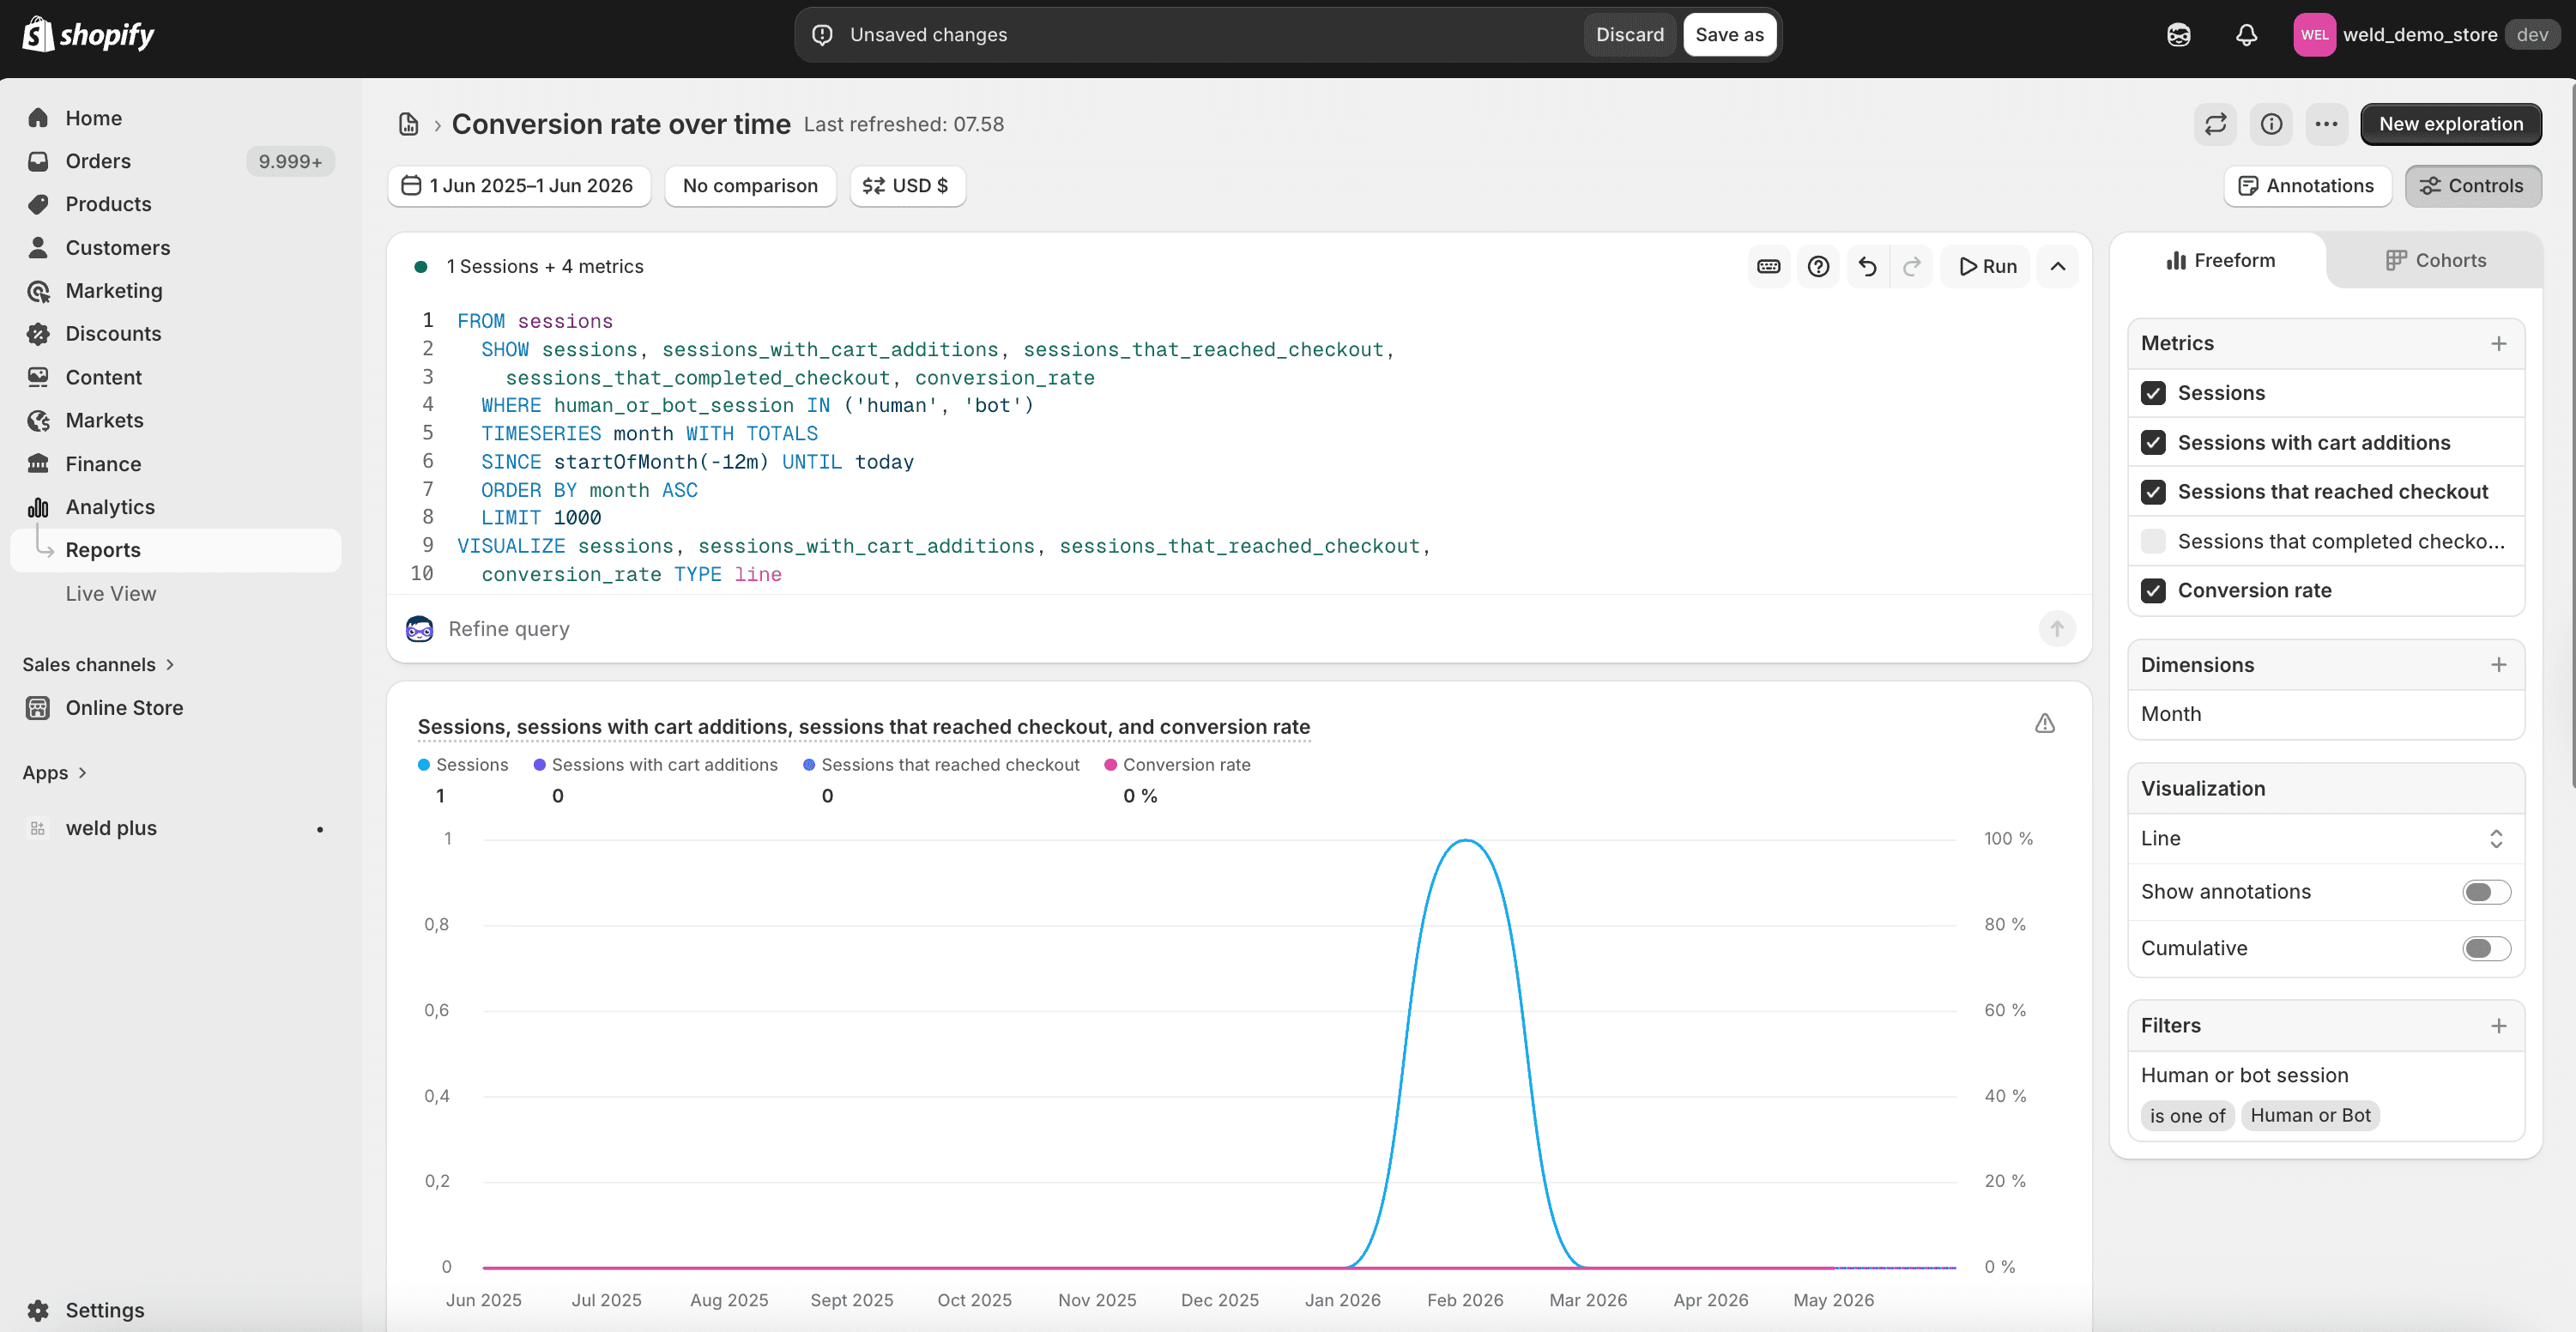Click the WEL store avatar

coord(2314,35)
